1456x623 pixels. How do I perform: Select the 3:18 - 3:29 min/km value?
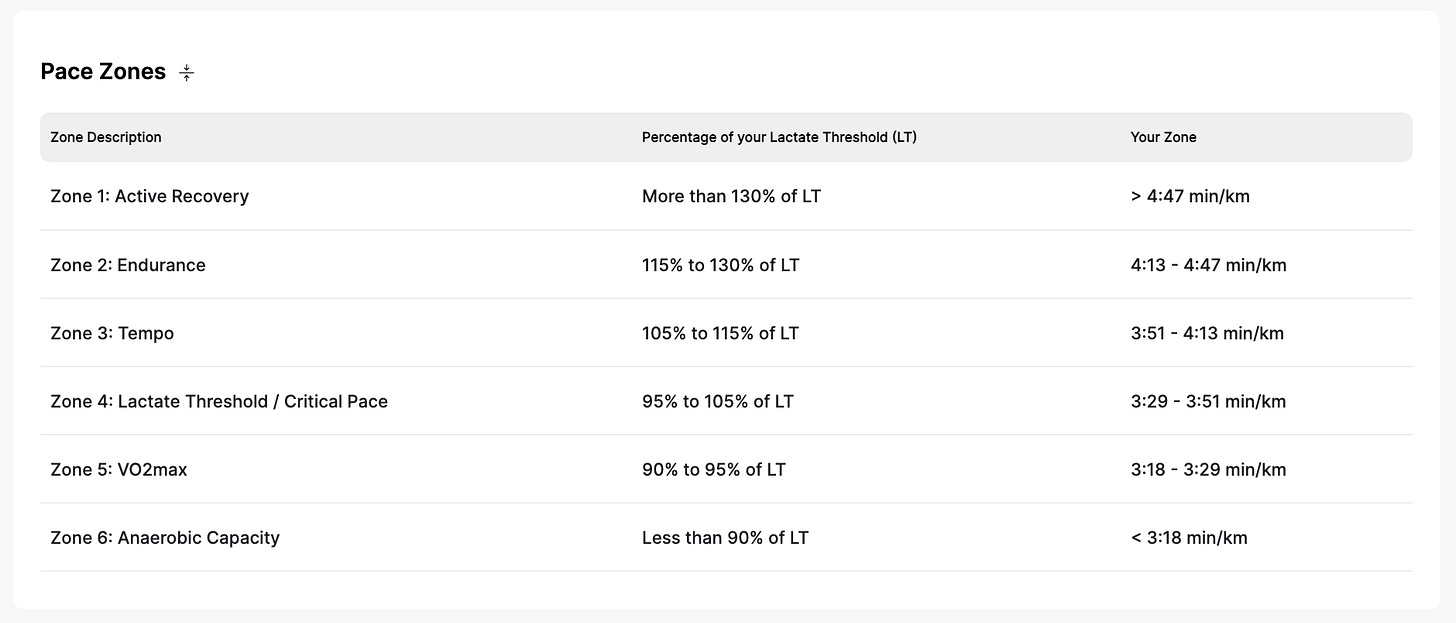(1206, 469)
